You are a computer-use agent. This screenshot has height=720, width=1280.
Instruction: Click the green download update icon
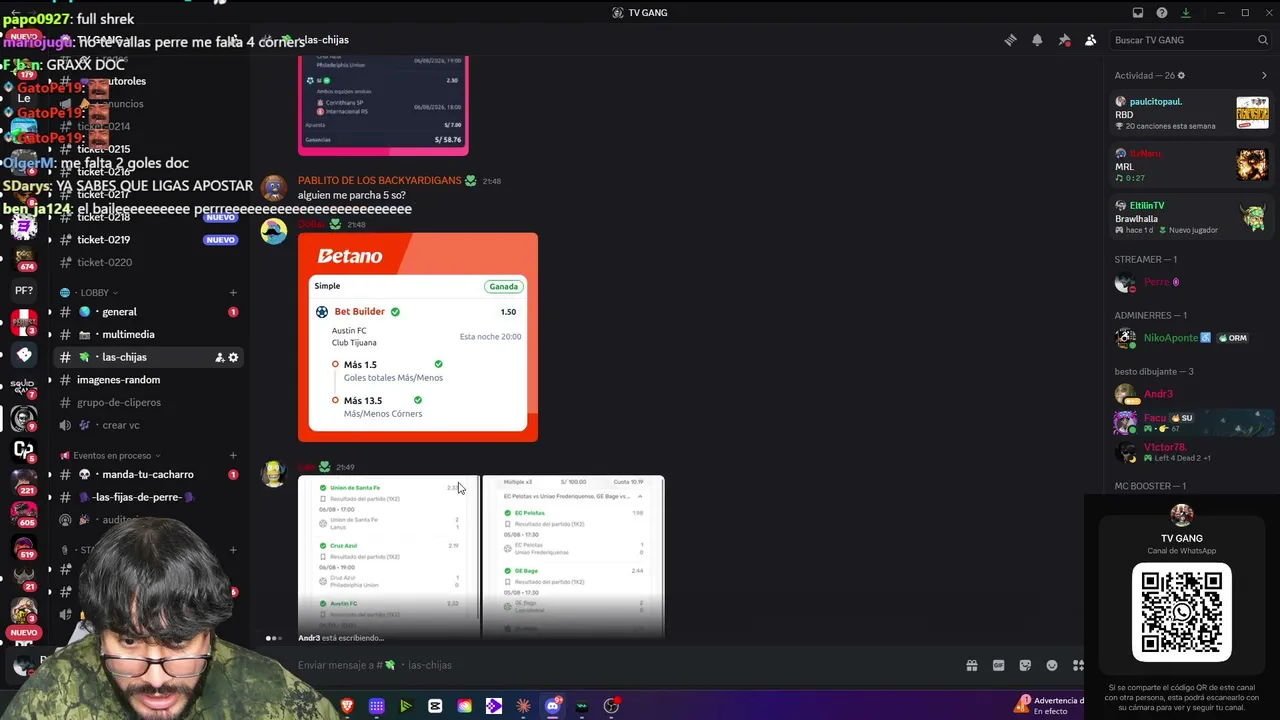pyautogui.click(x=1186, y=13)
